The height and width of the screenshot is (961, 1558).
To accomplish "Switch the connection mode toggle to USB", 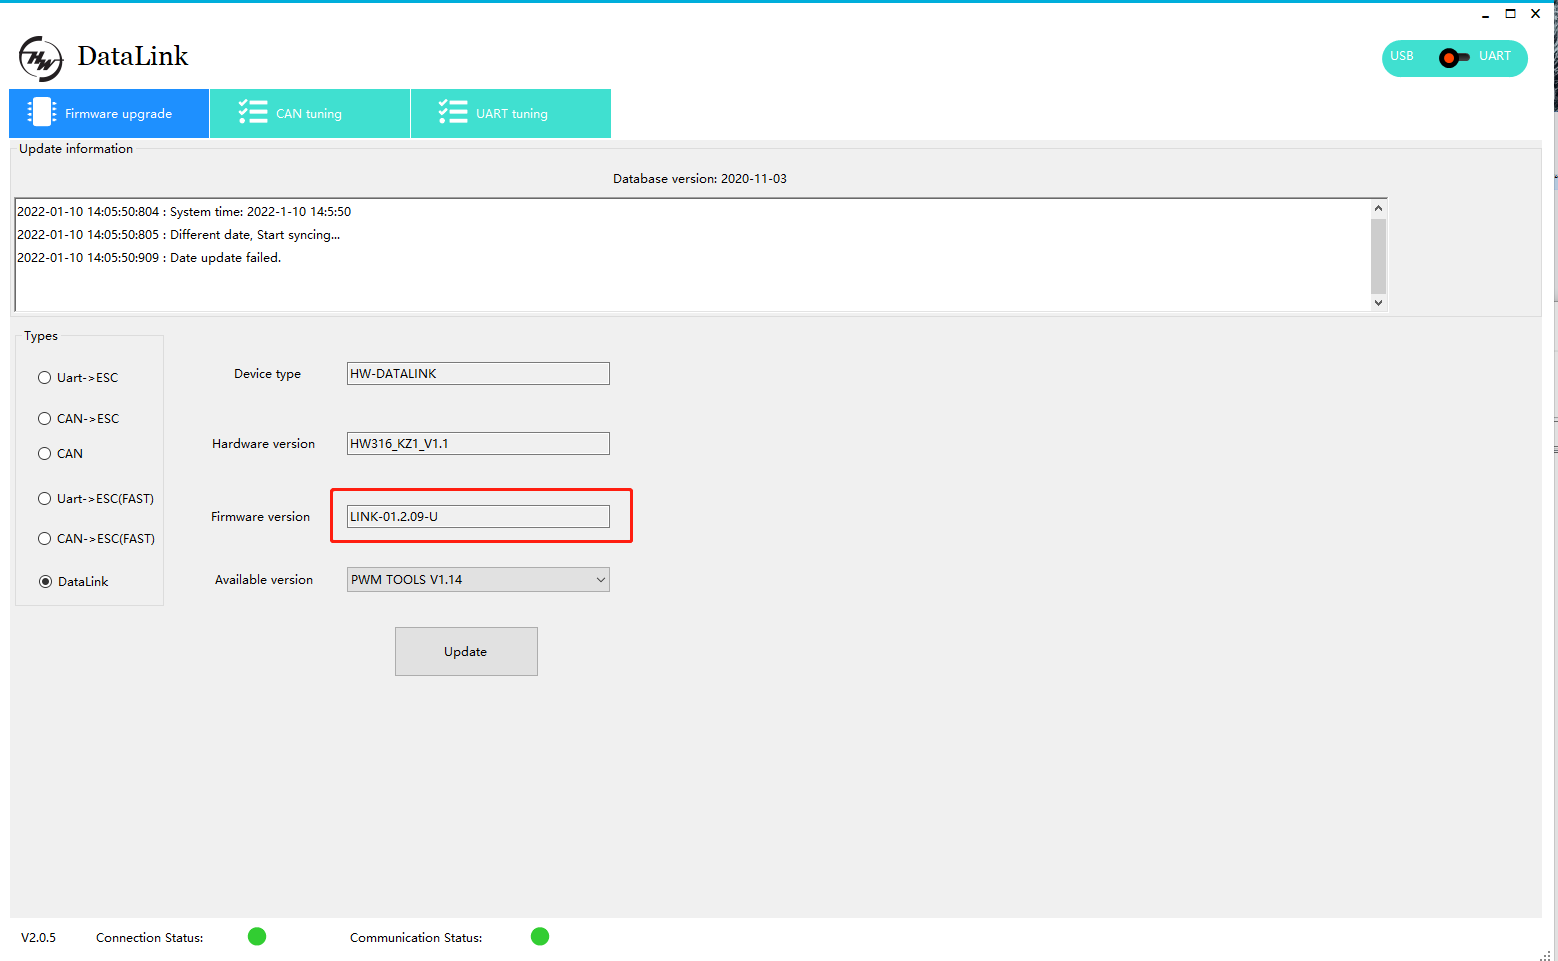I will click(1402, 58).
